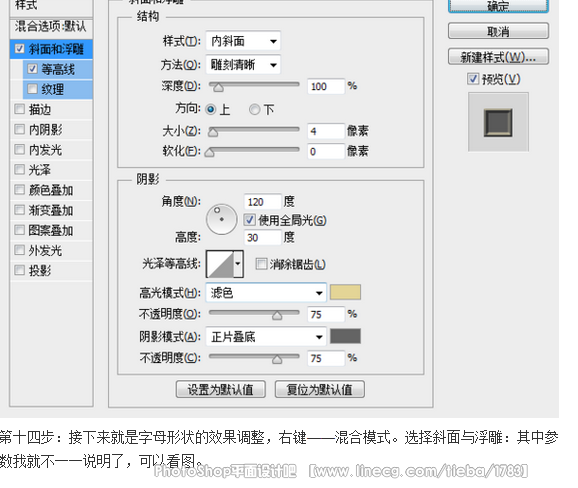Open 高光模式 dropdown showing 滤色

click(x=266, y=293)
